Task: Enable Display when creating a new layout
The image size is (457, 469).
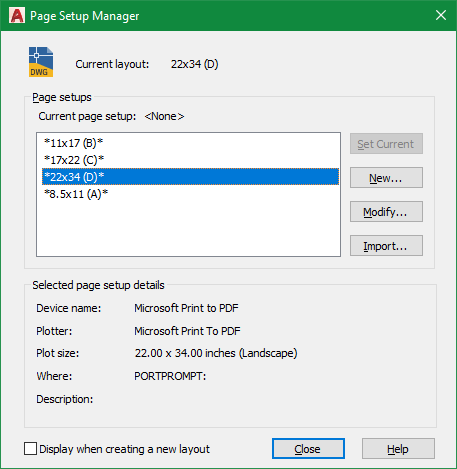Action: coord(30,448)
